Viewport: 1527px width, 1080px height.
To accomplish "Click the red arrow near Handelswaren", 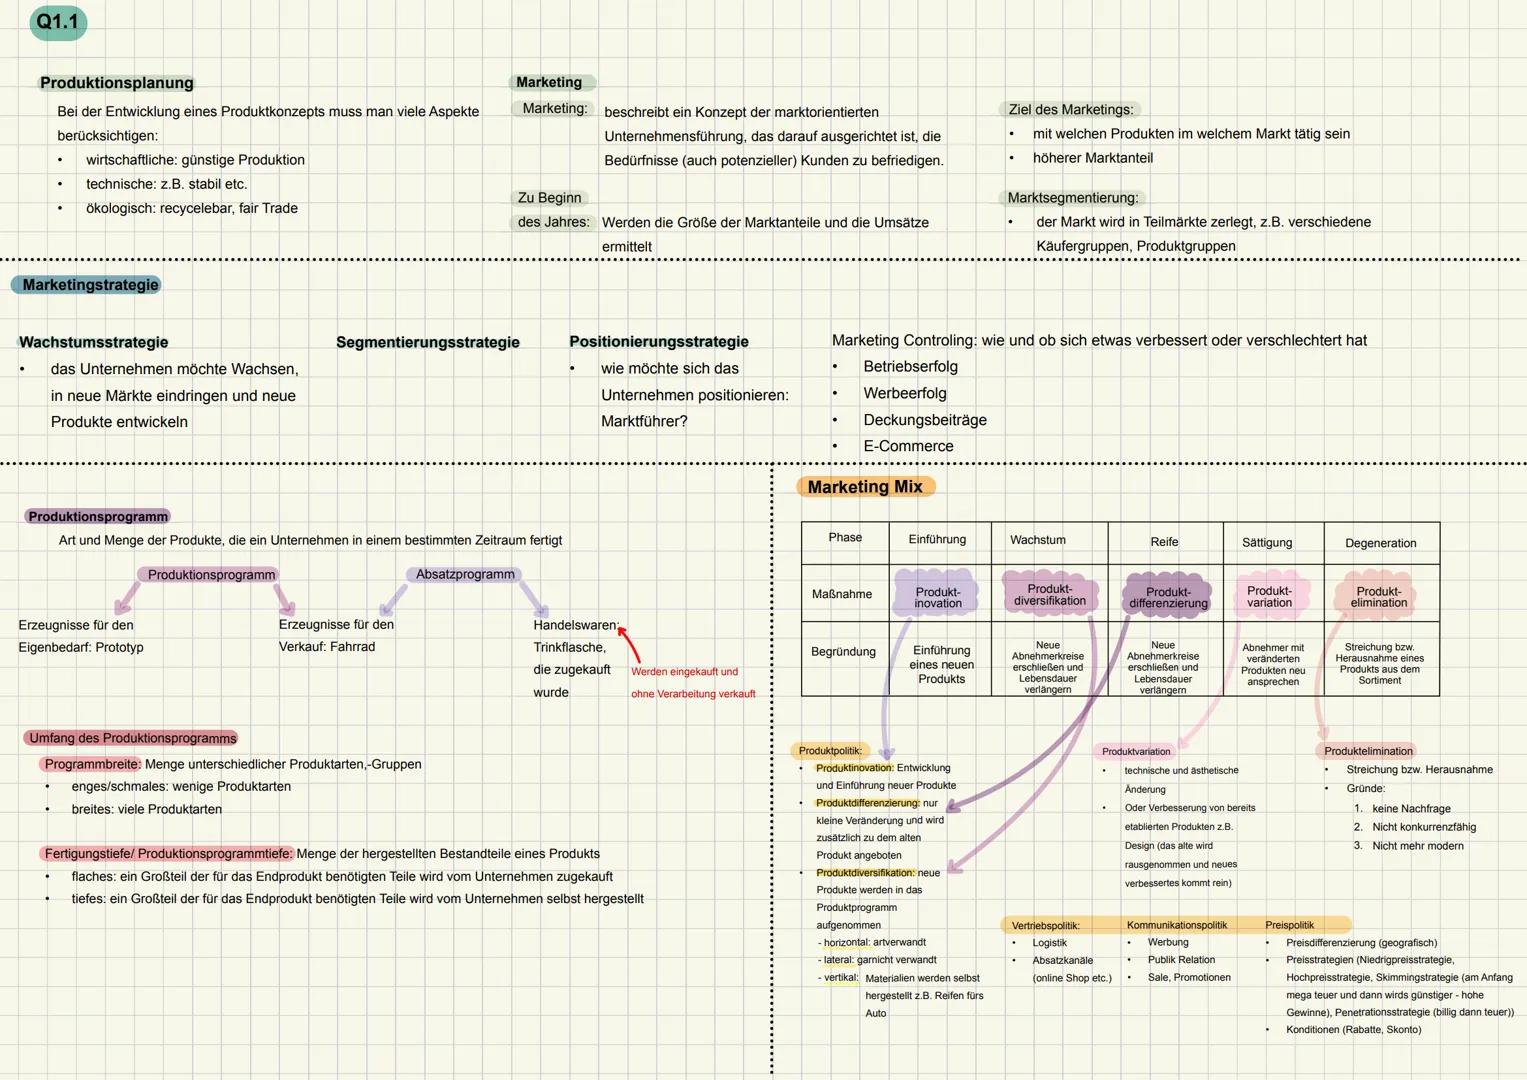I will (629, 644).
